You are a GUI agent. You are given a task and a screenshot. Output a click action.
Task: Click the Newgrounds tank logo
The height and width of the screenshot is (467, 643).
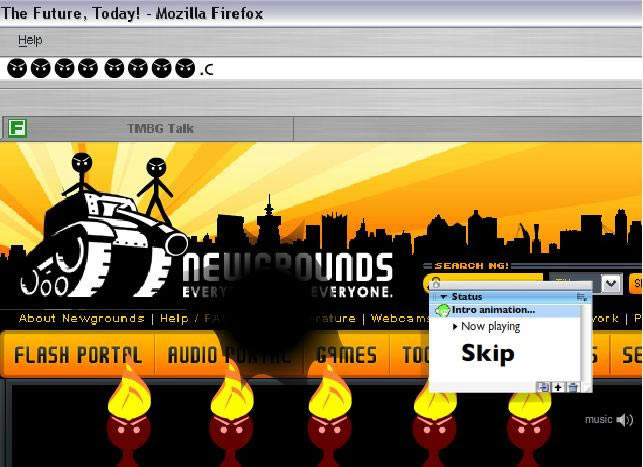(100, 240)
